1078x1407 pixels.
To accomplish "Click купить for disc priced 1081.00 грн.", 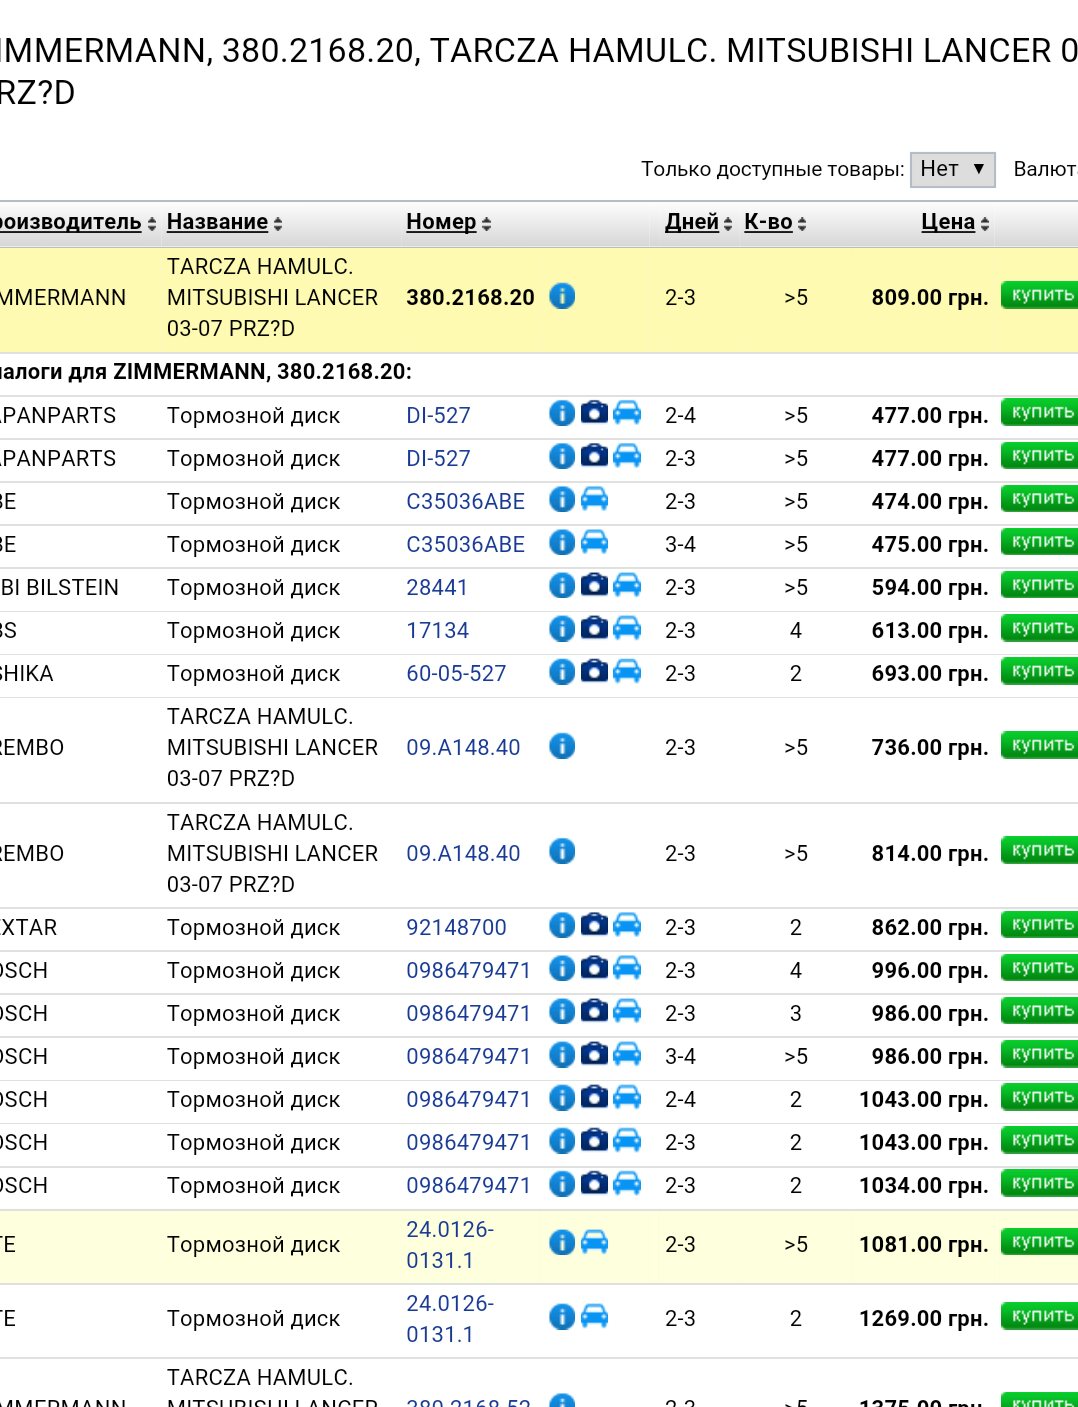I will pos(1040,1242).
